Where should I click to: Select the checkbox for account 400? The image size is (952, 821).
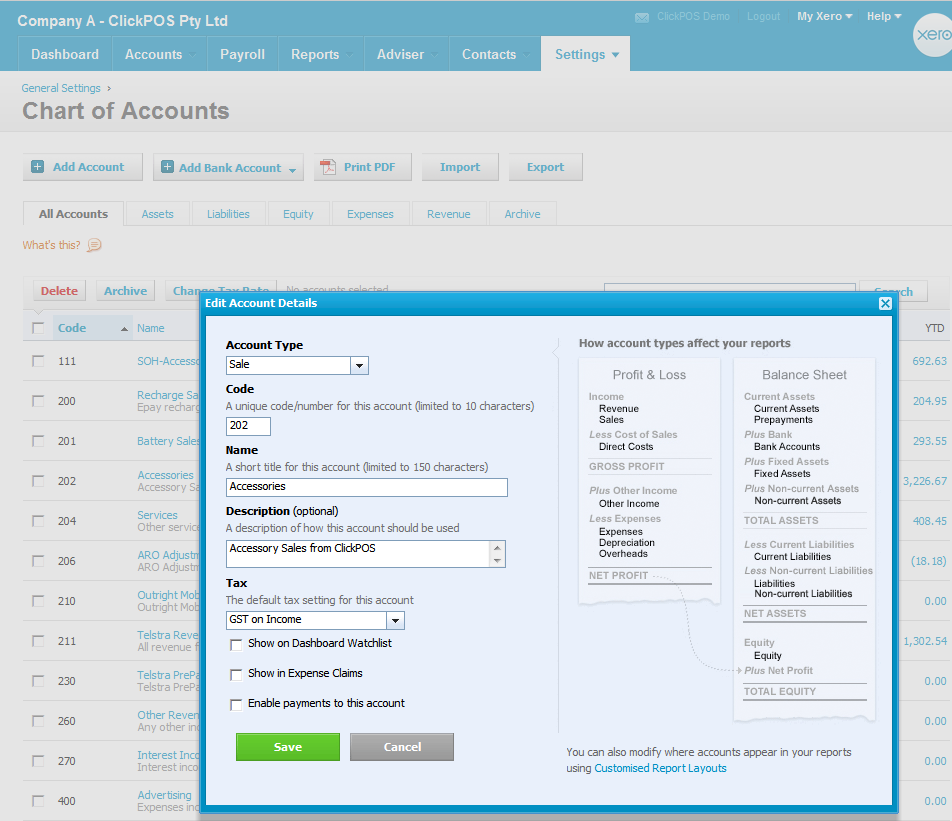[x=38, y=801]
